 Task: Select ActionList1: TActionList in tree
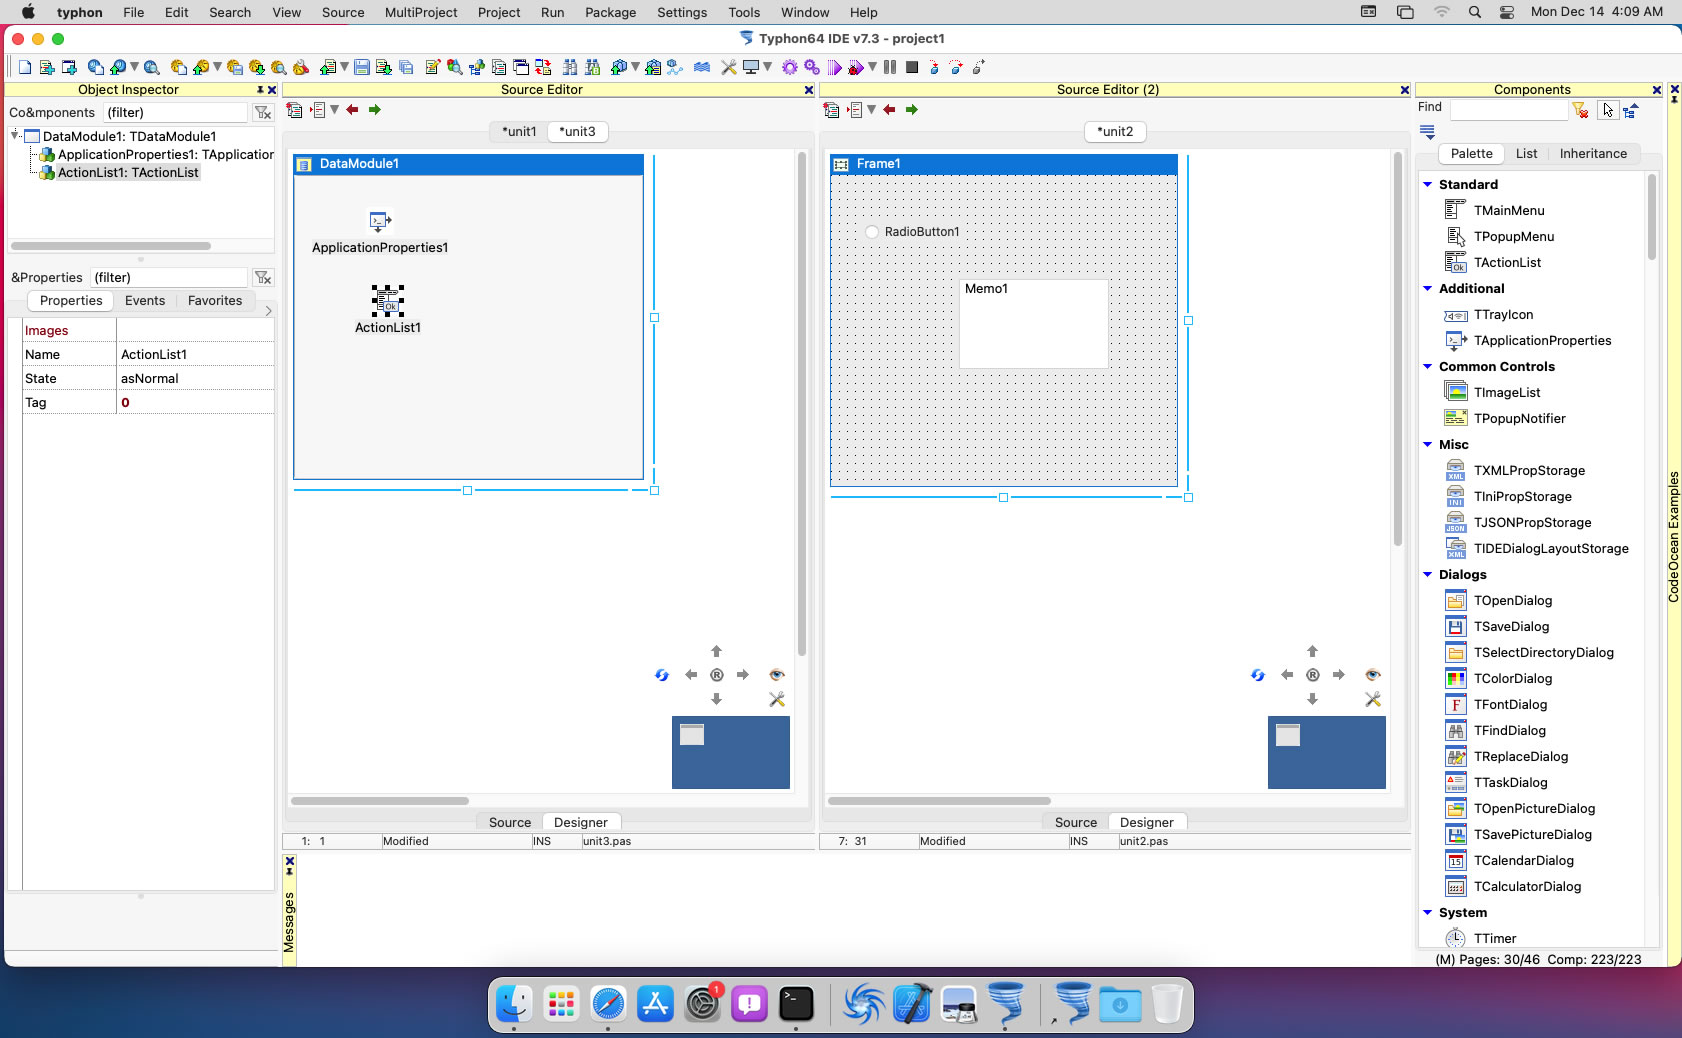tap(128, 172)
